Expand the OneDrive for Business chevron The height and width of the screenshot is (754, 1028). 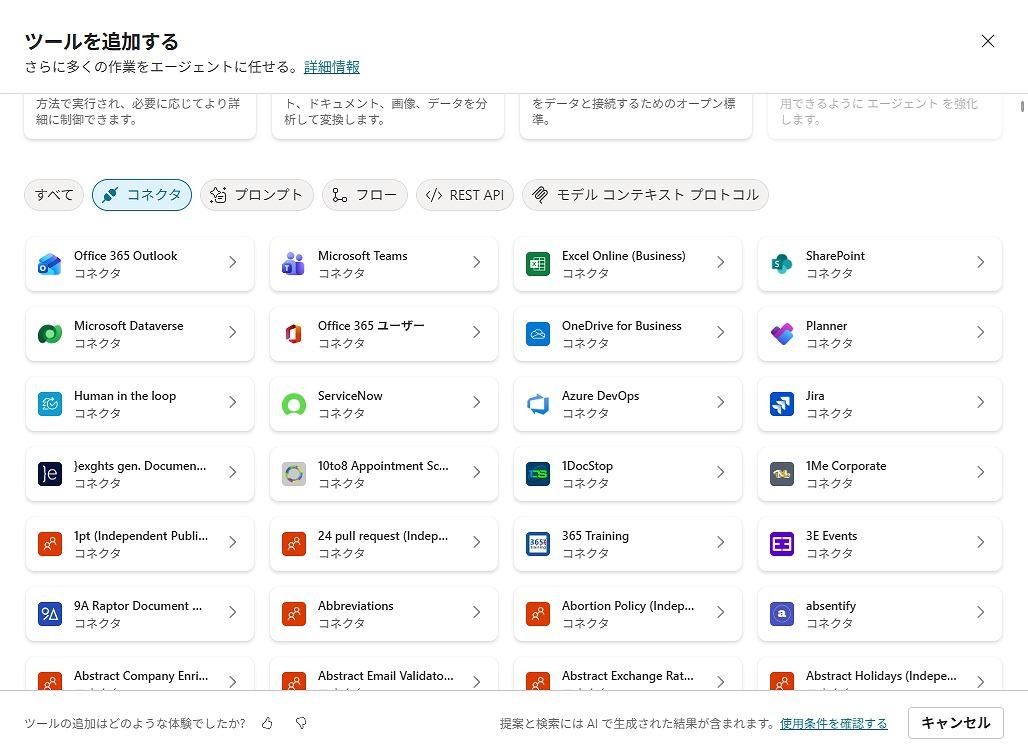click(720, 332)
